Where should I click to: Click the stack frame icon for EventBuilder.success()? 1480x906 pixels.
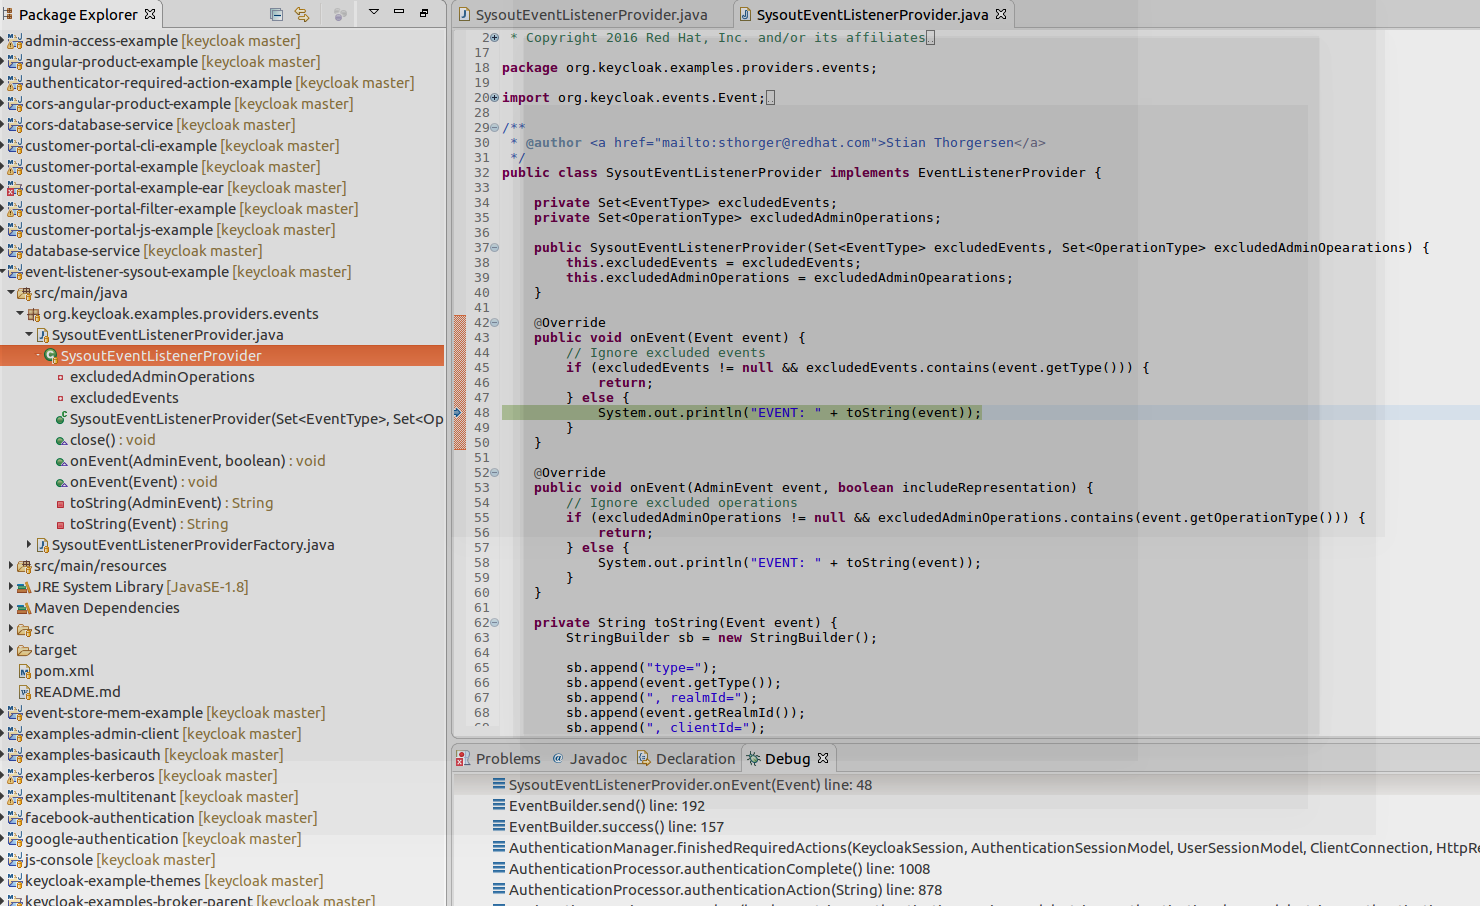pyautogui.click(x=498, y=826)
